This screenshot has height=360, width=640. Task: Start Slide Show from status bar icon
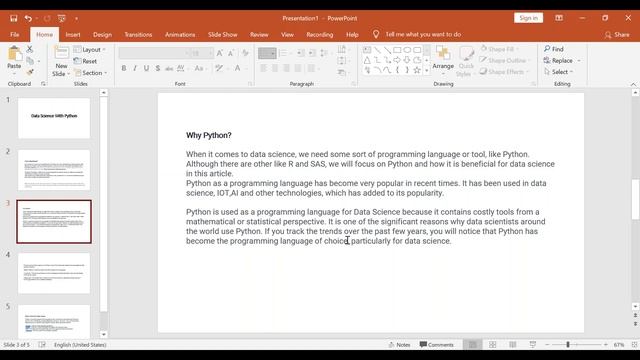click(x=533, y=345)
